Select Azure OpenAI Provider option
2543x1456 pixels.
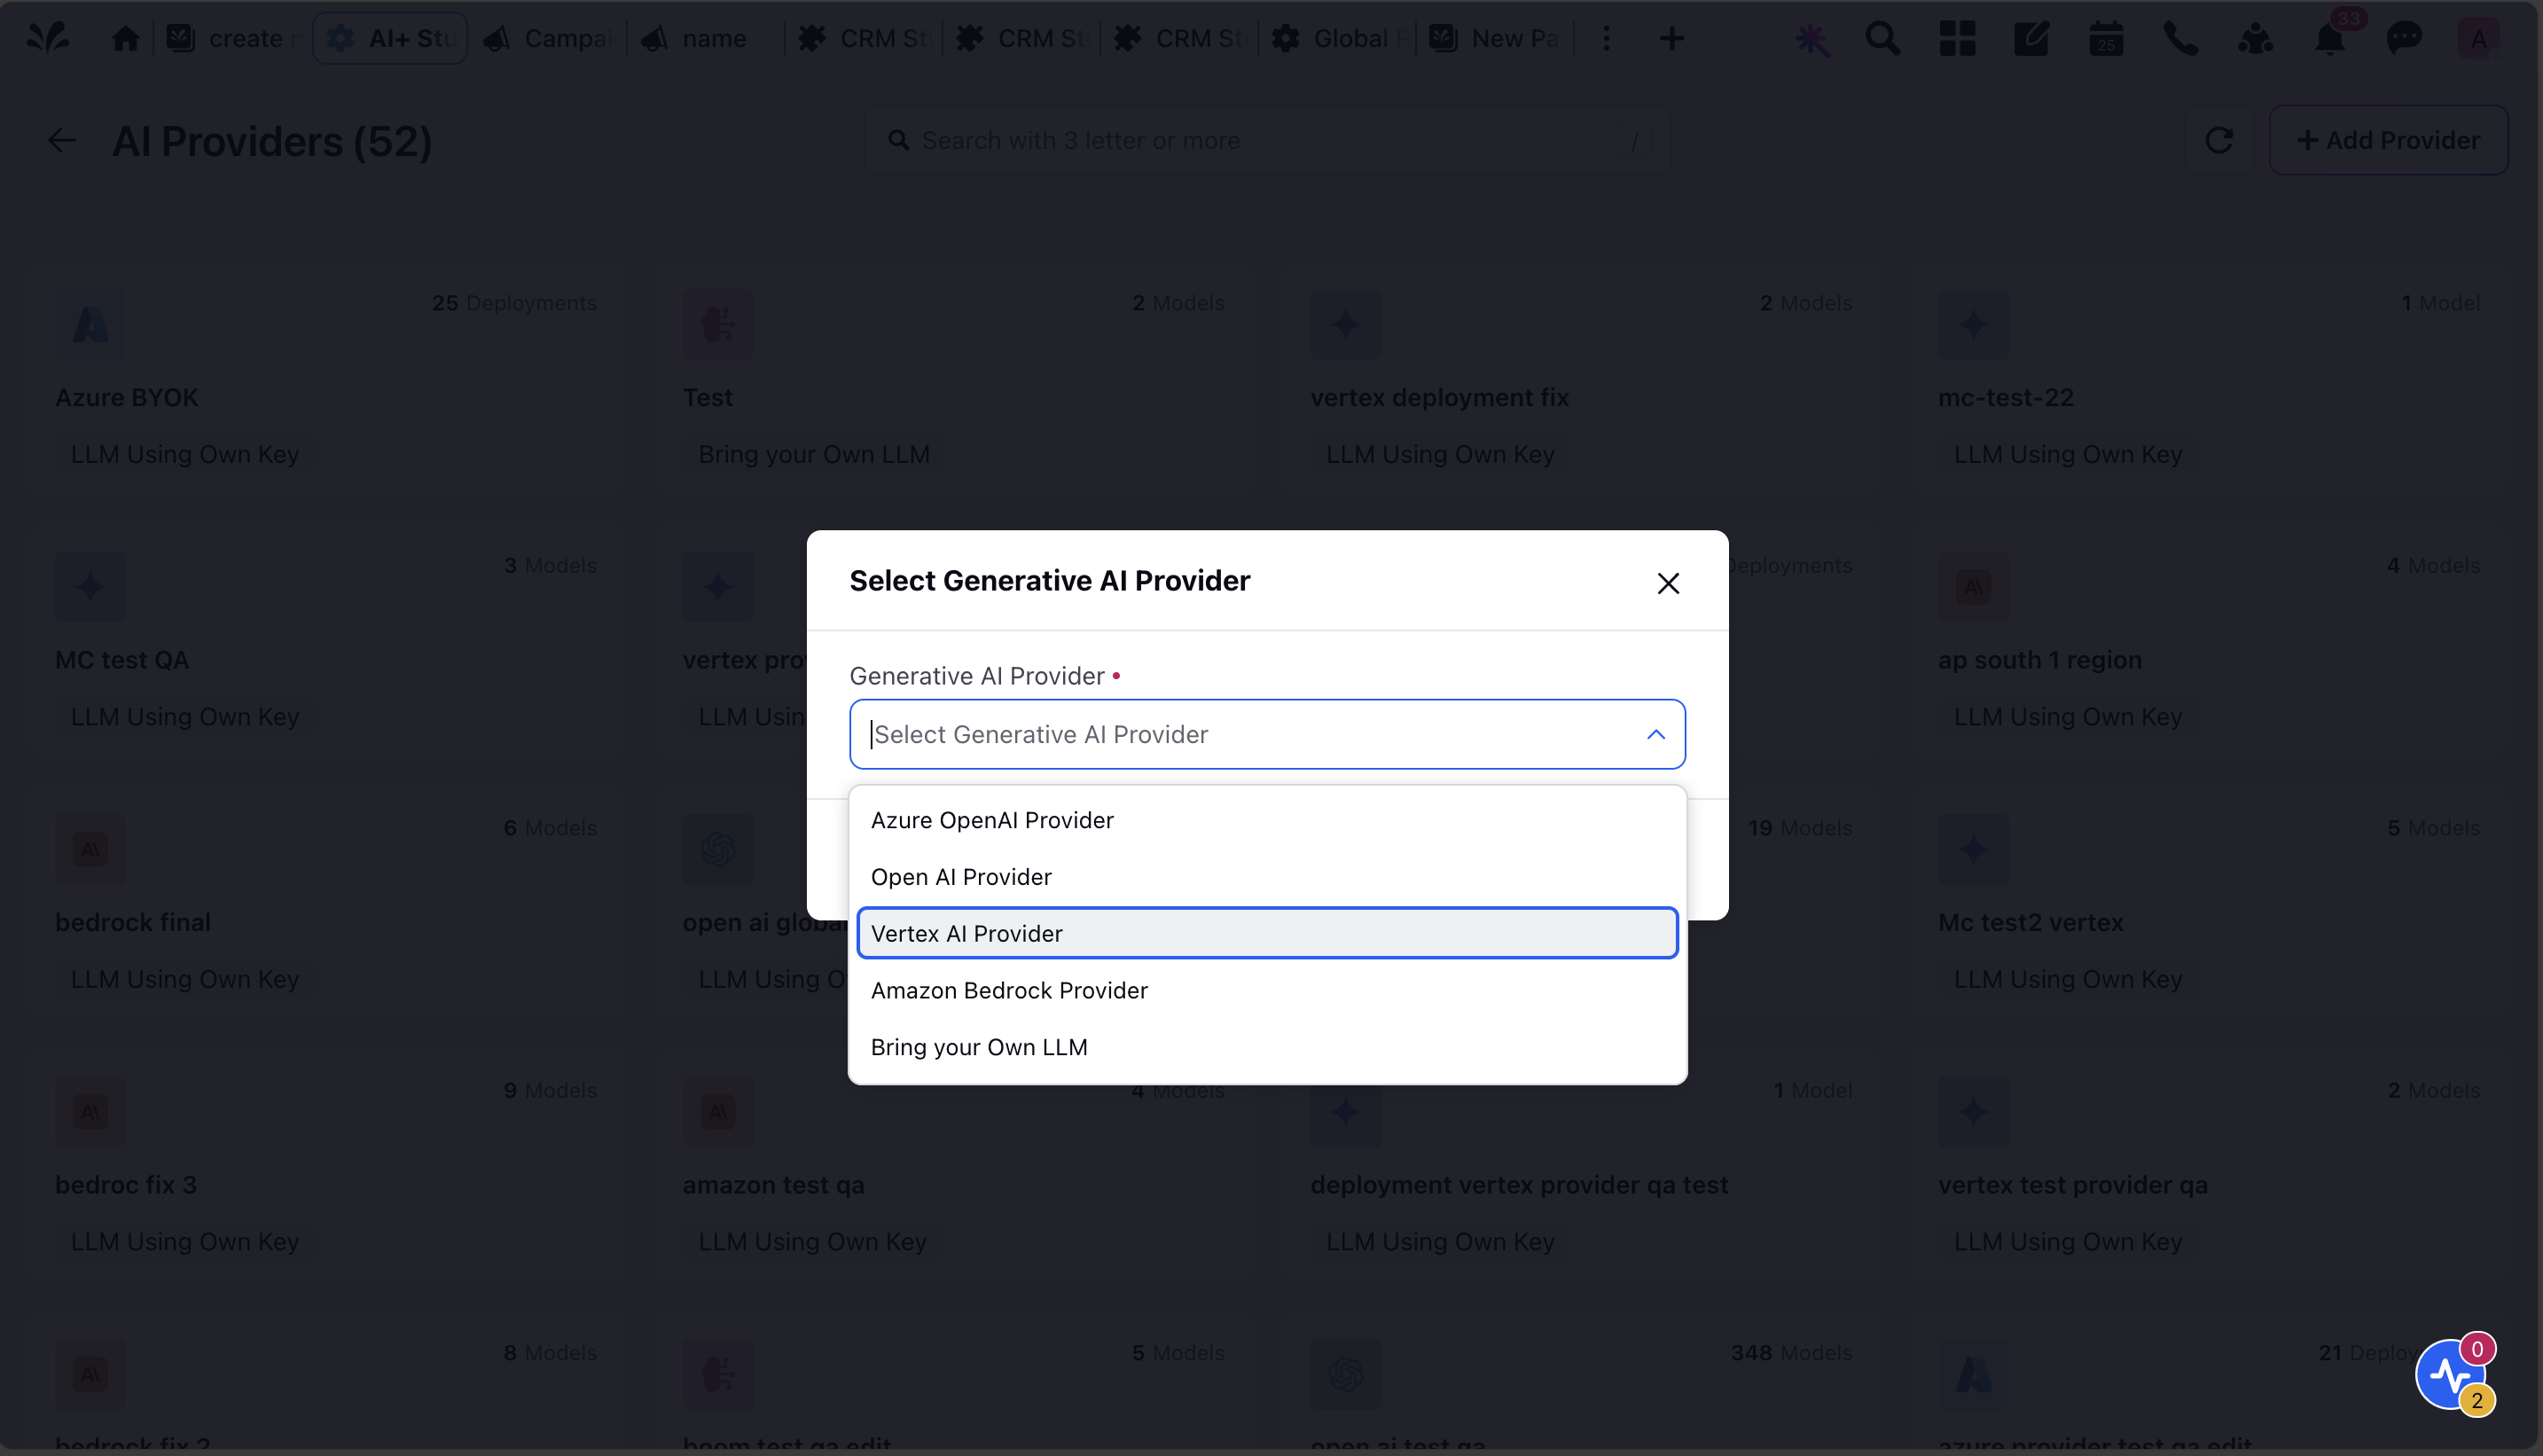pyautogui.click(x=1267, y=820)
